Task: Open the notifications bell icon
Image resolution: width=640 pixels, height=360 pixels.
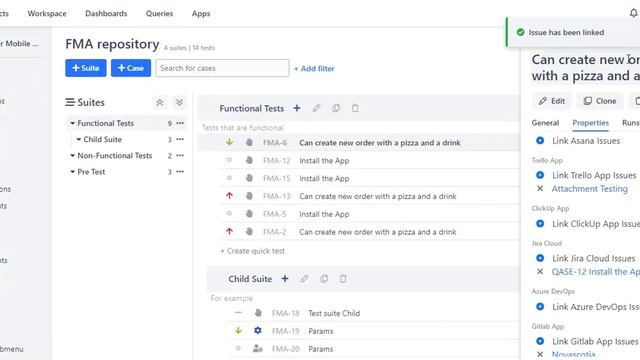Action: pyautogui.click(x=633, y=13)
